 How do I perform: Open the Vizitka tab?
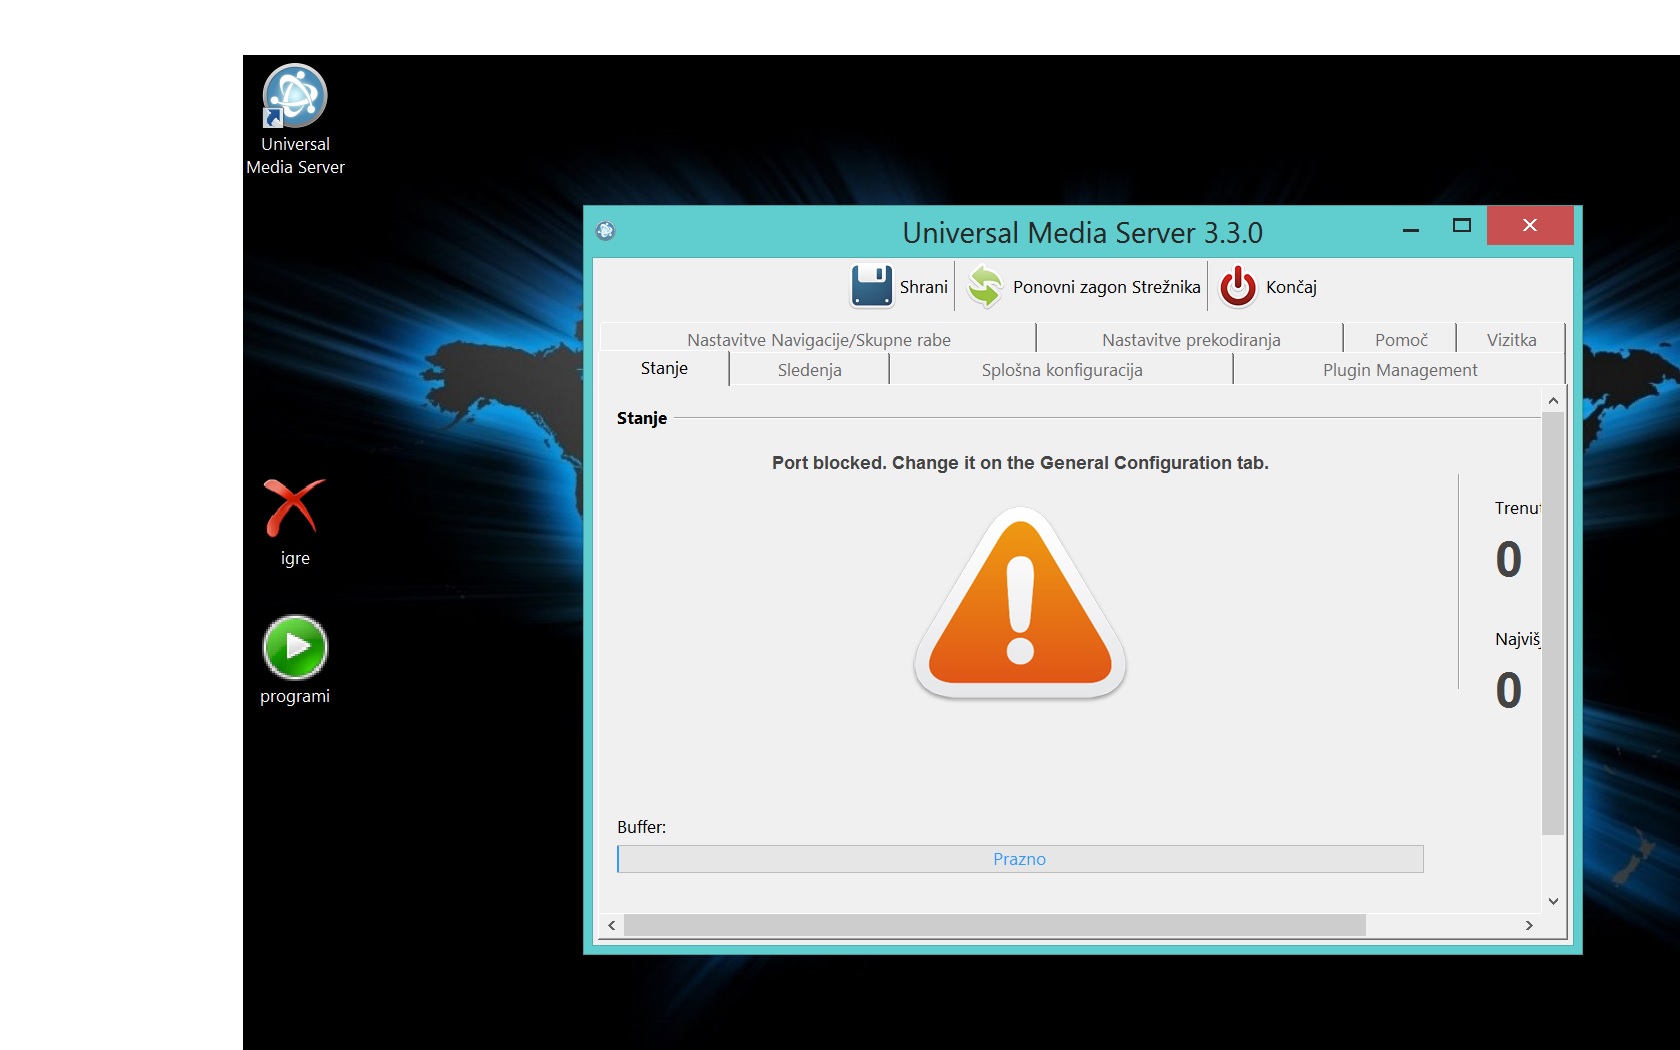[1511, 339]
